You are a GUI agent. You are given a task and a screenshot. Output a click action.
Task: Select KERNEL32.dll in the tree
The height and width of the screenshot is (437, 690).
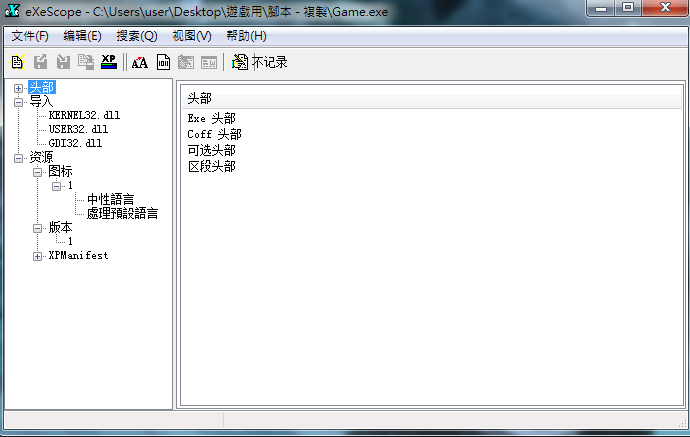pyautogui.click(x=84, y=115)
